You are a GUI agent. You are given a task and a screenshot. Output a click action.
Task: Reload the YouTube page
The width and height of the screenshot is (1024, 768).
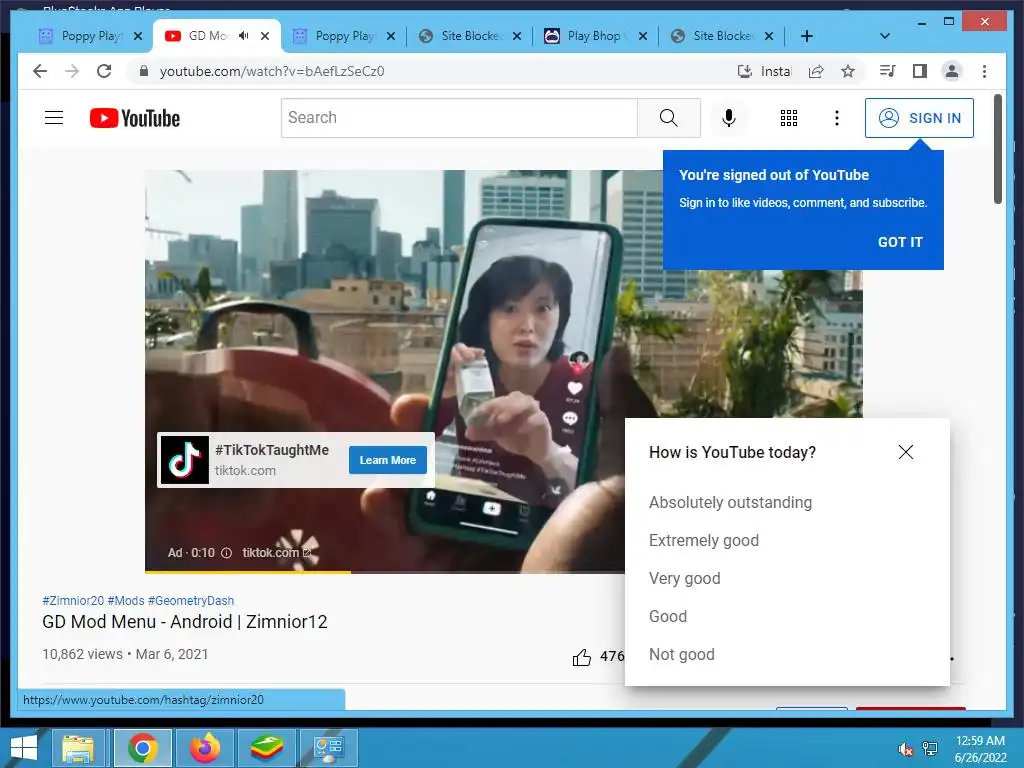click(104, 71)
